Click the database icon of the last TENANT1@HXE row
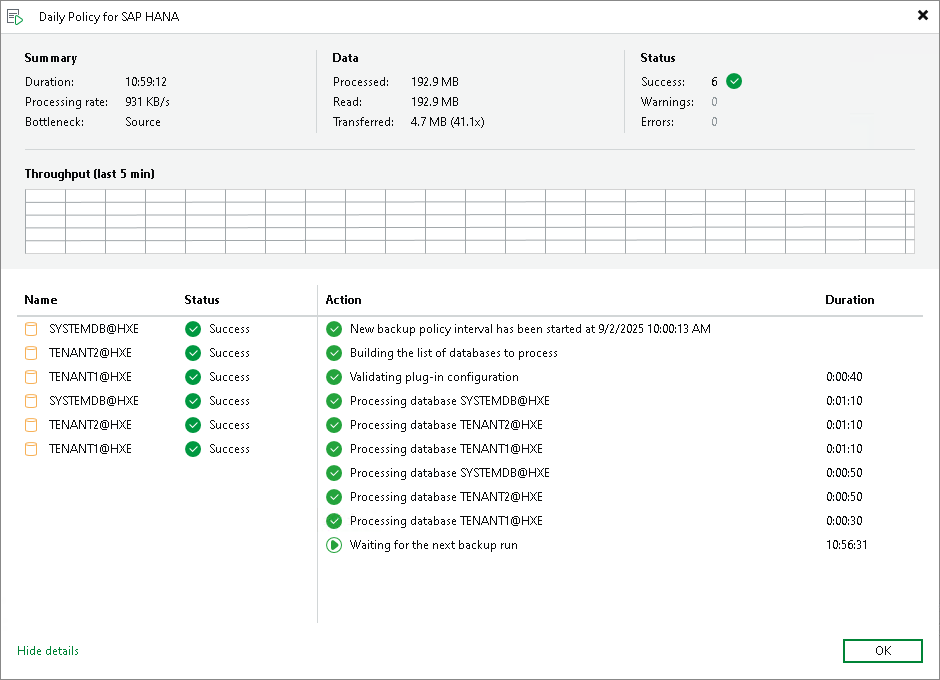This screenshot has width=940, height=680. click(x=31, y=449)
